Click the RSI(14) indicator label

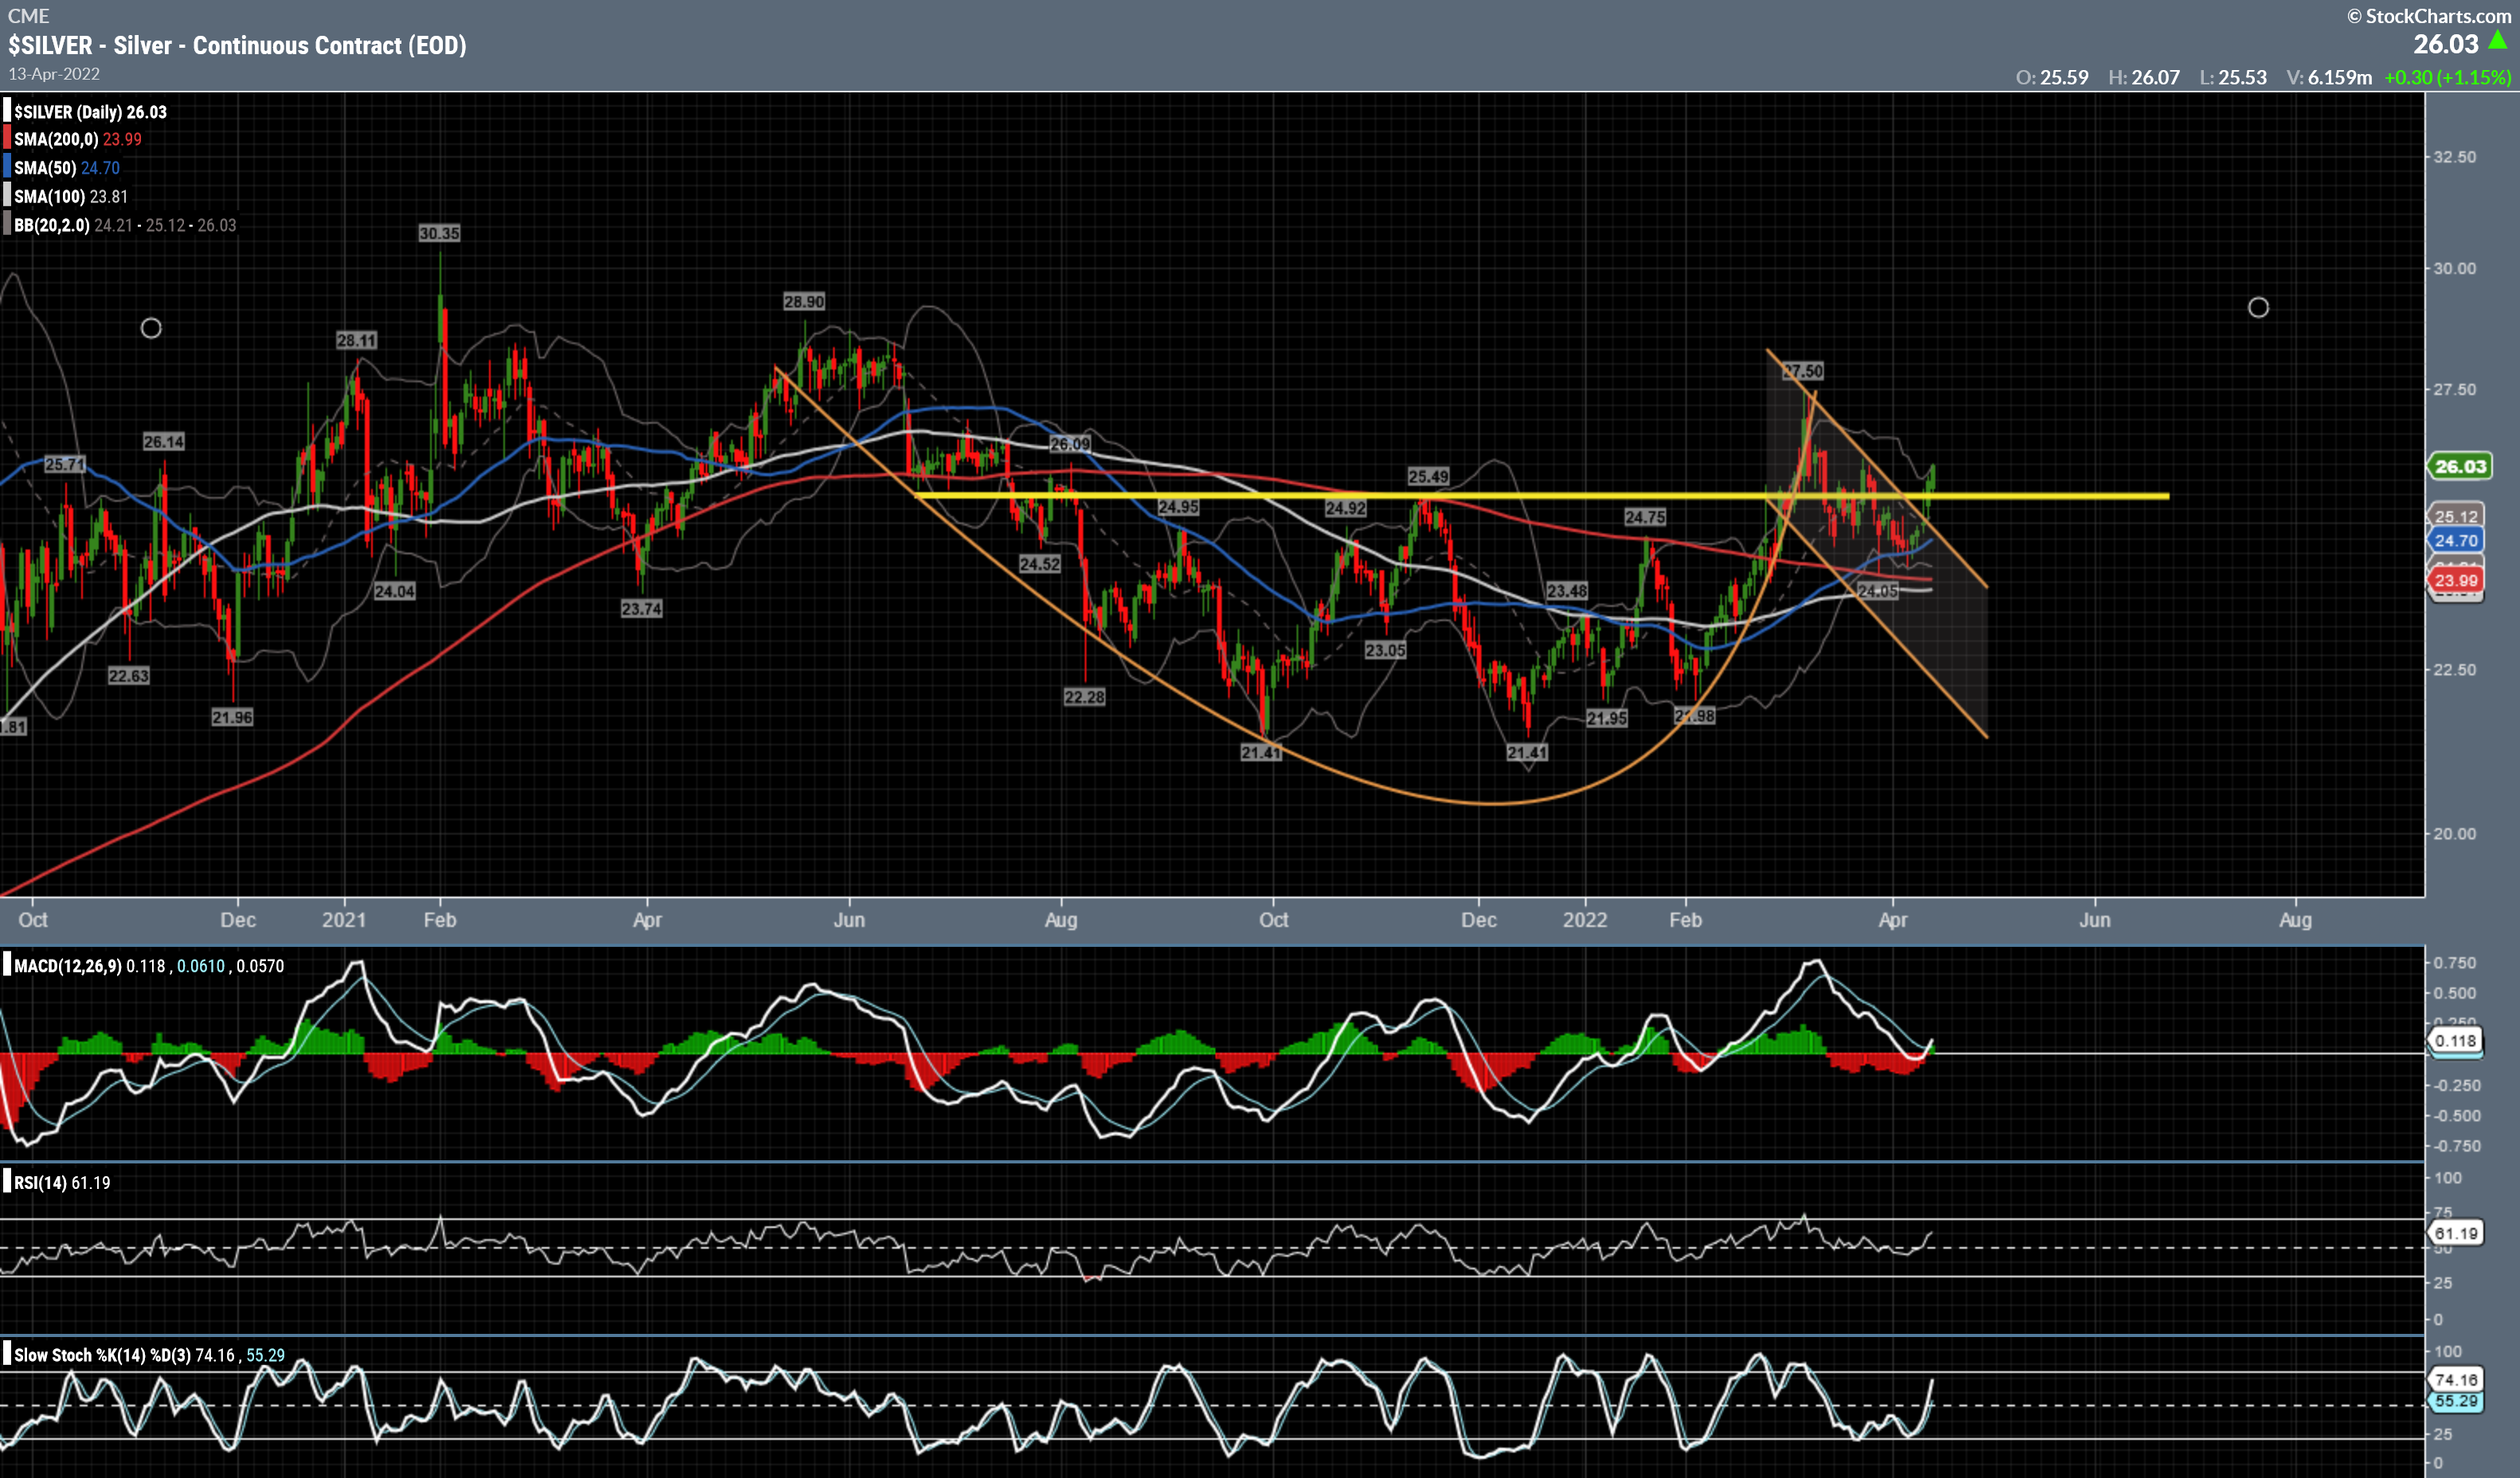[x=40, y=1183]
